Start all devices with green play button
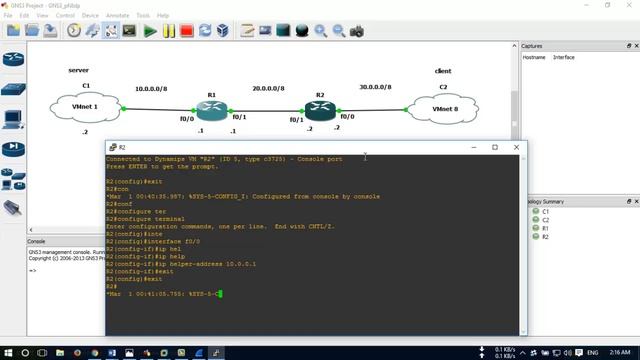This screenshot has height=360, width=640. [x=150, y=31]
